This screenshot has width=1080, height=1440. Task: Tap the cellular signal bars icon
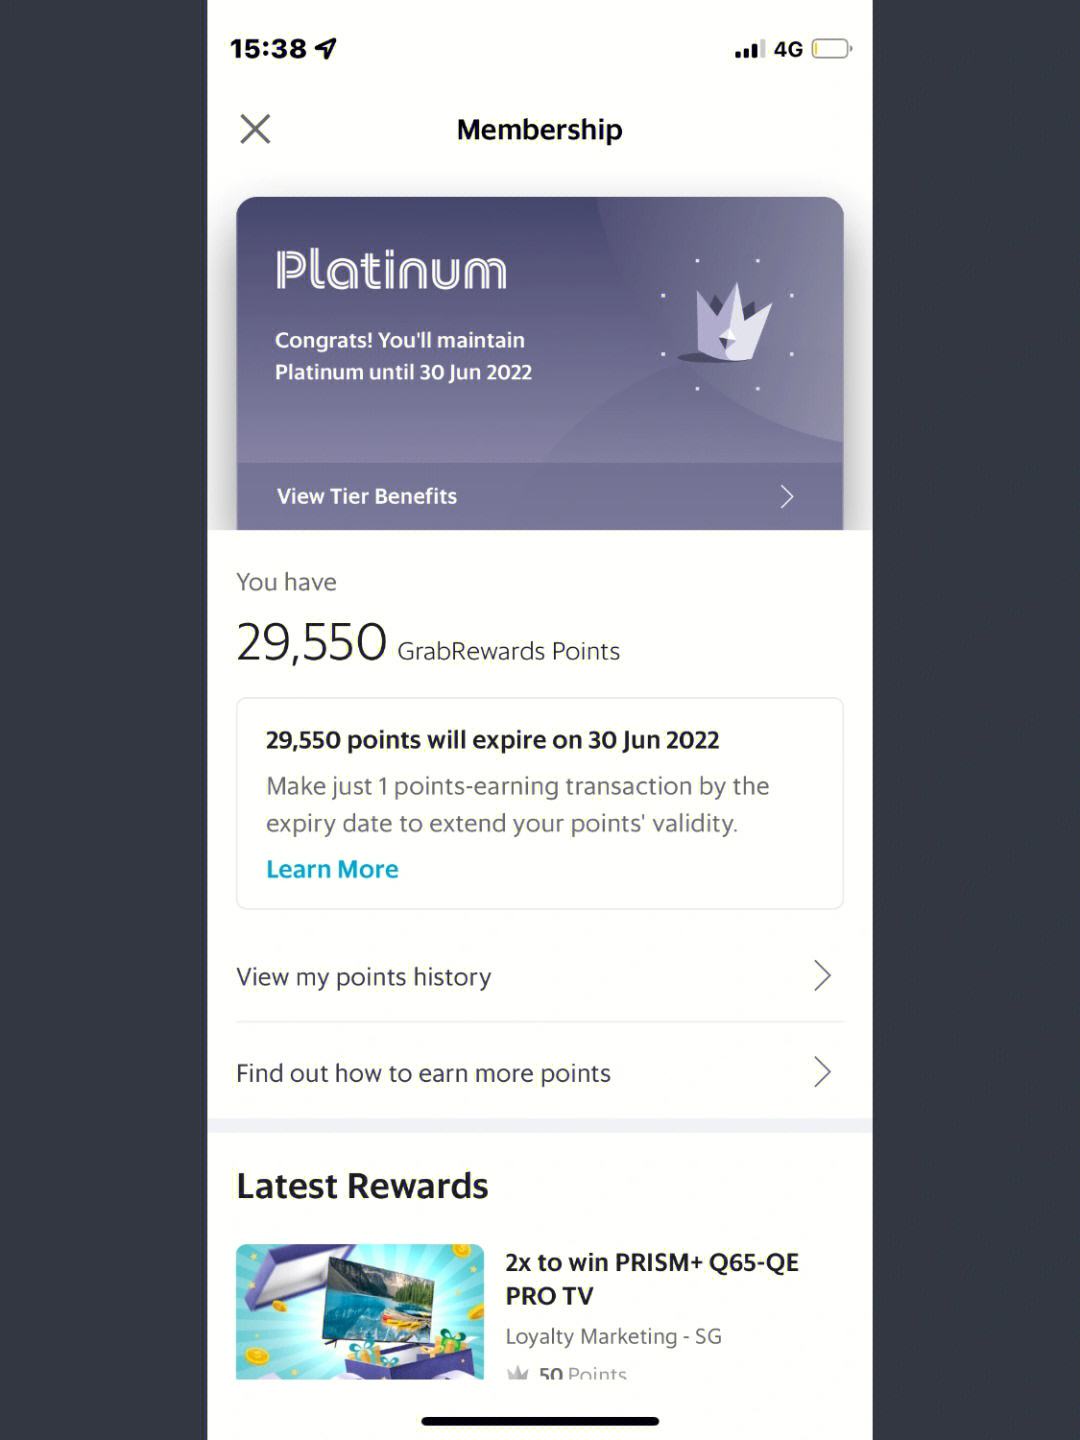pyautogui.click(x=749, y=49)
